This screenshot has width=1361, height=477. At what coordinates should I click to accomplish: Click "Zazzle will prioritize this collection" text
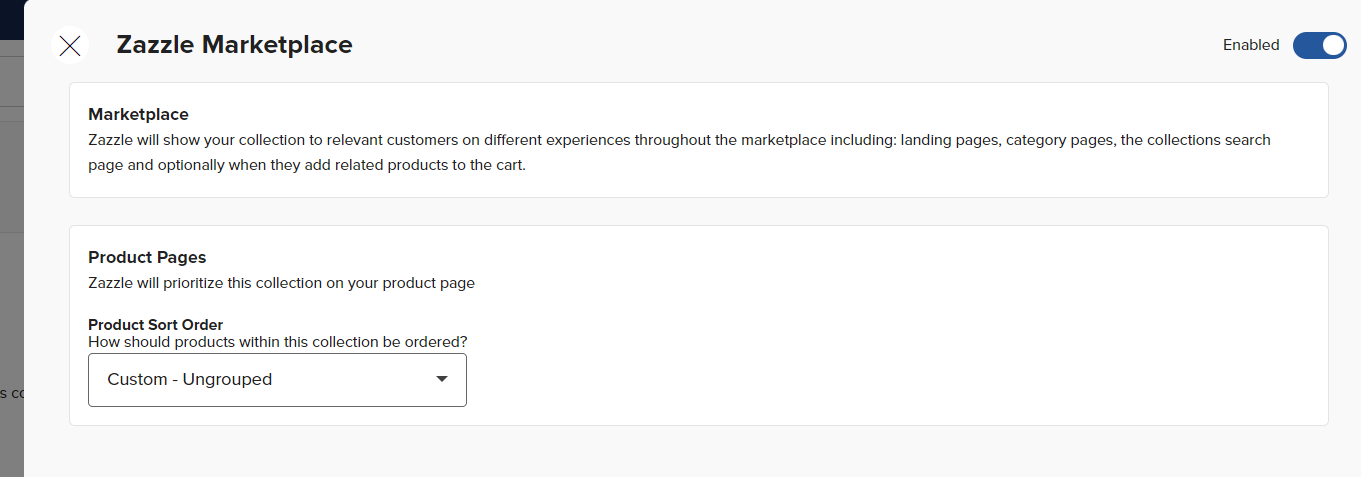[x=281, y=283]
